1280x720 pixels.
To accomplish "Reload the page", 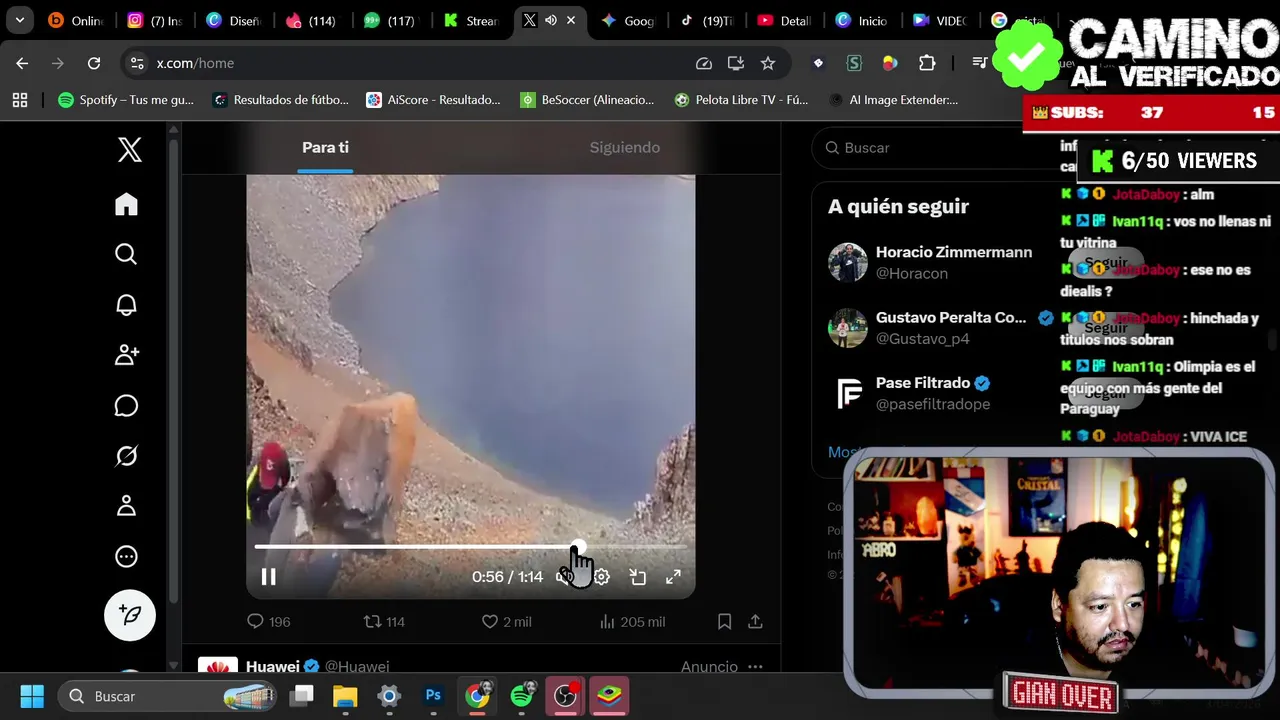I will [94, 63].
